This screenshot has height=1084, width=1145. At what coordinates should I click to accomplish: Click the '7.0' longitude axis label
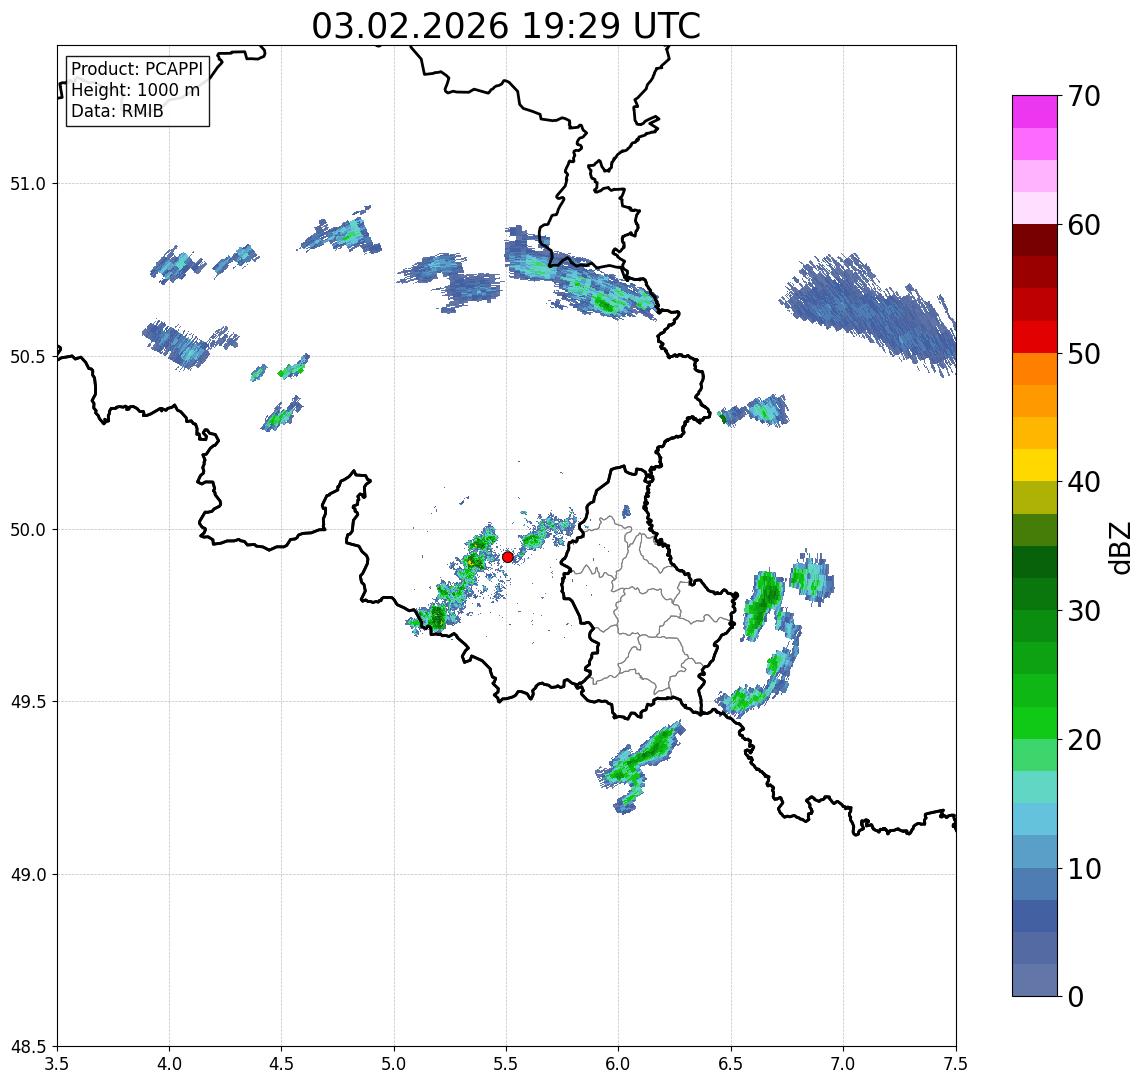(843, 1064)
